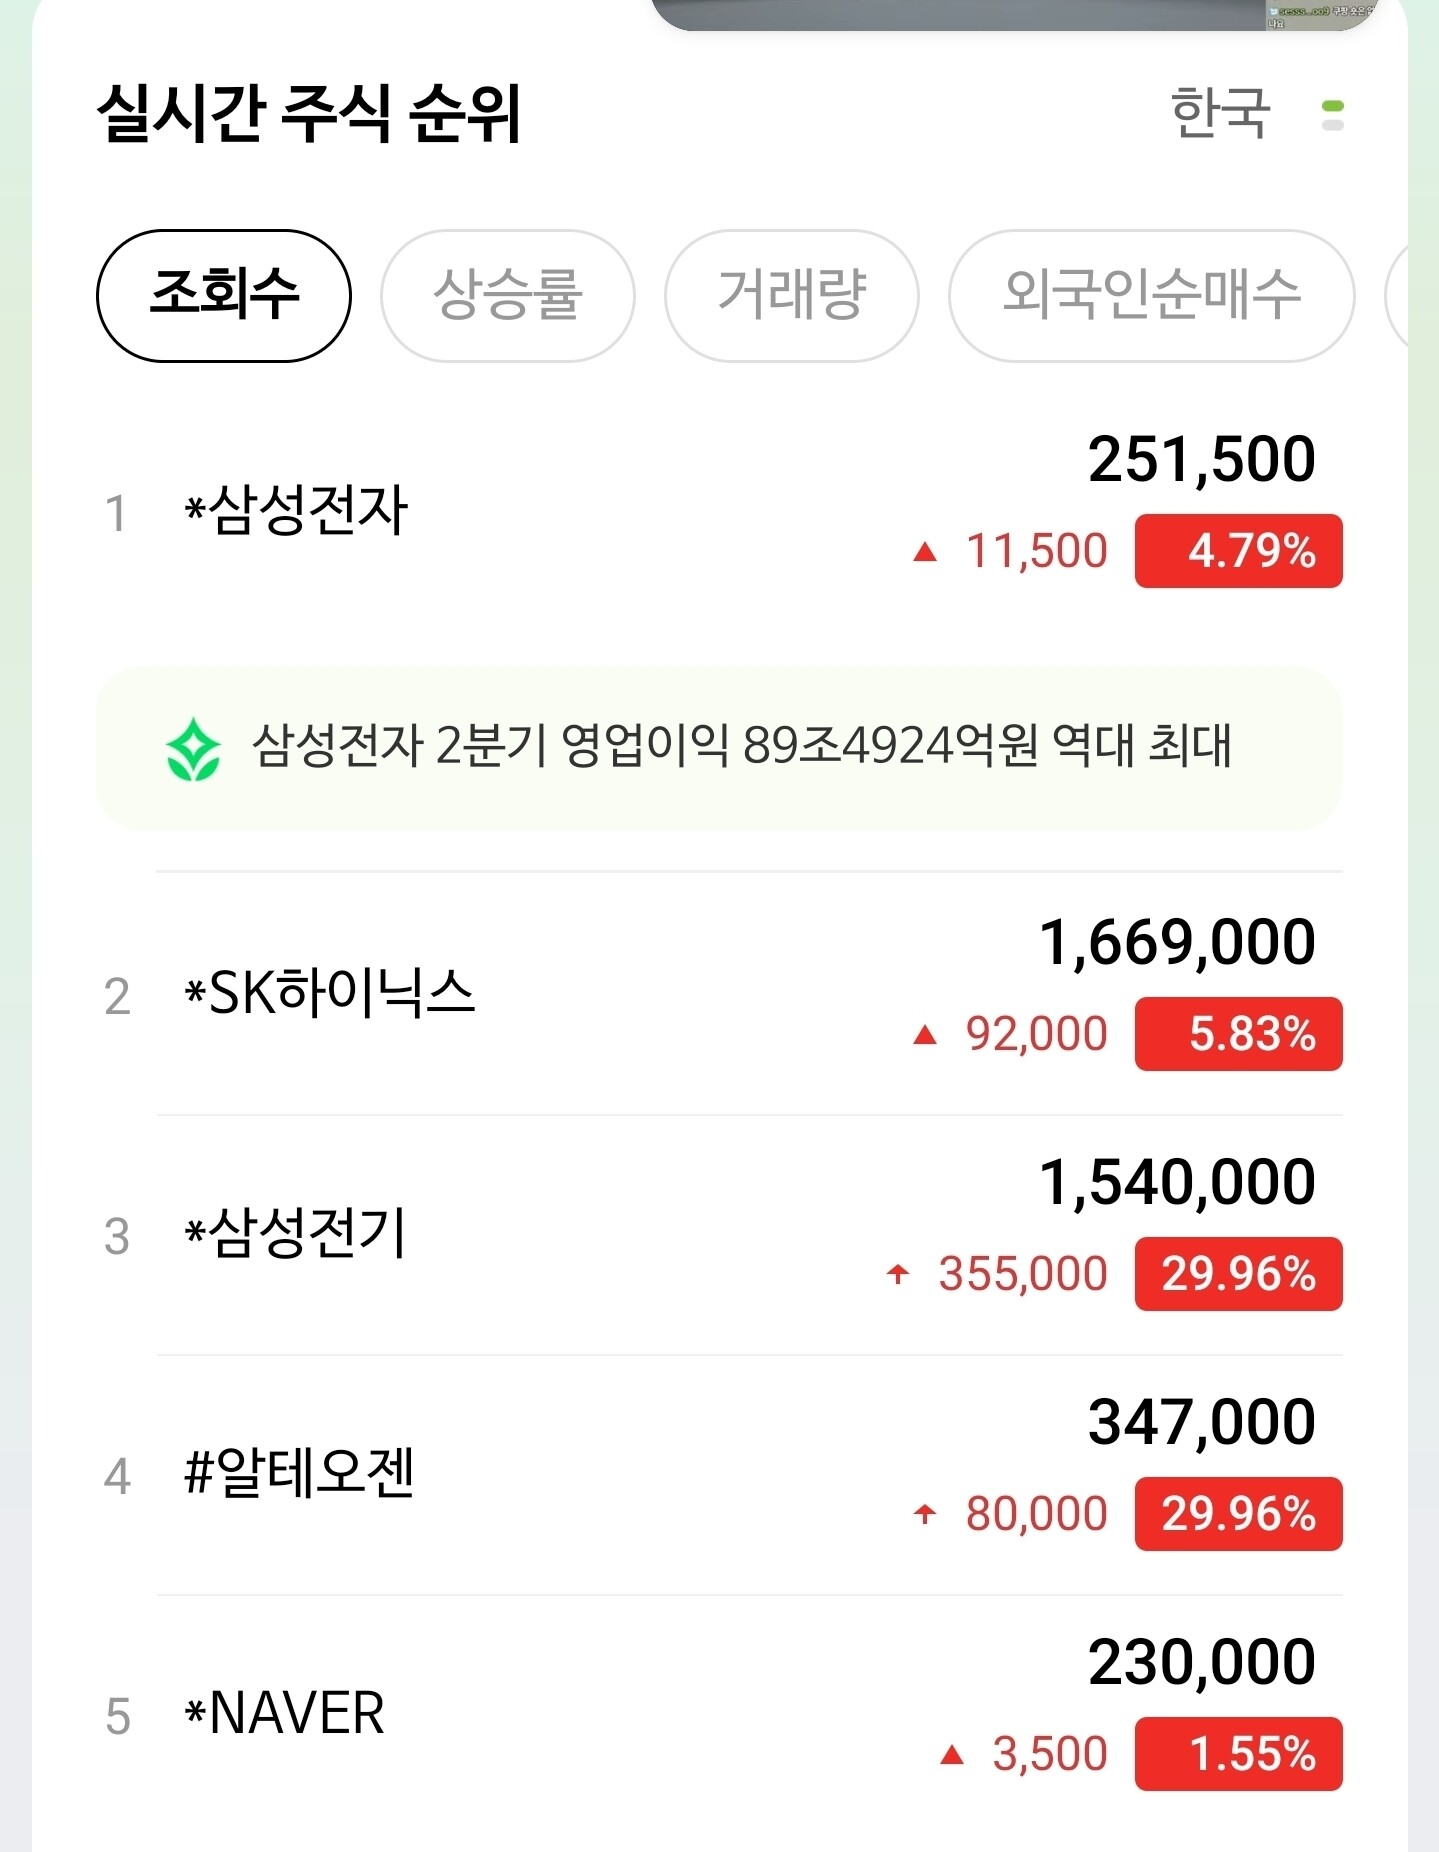Switch to the 거래량 ranking tab
Image resolution: width=1439 pixels, height=1852 pixels.
792,295
